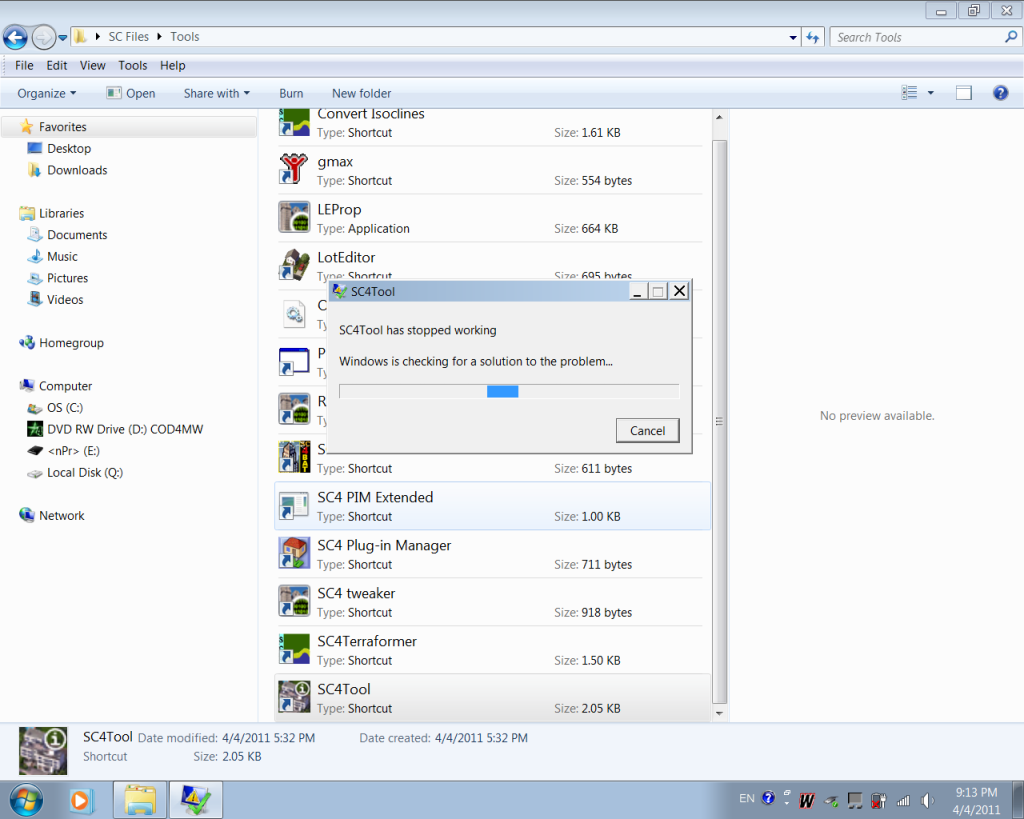Select the SC4Terraformer icon
The width and height of the screenshot is (1024, 819).
[294, 649]
